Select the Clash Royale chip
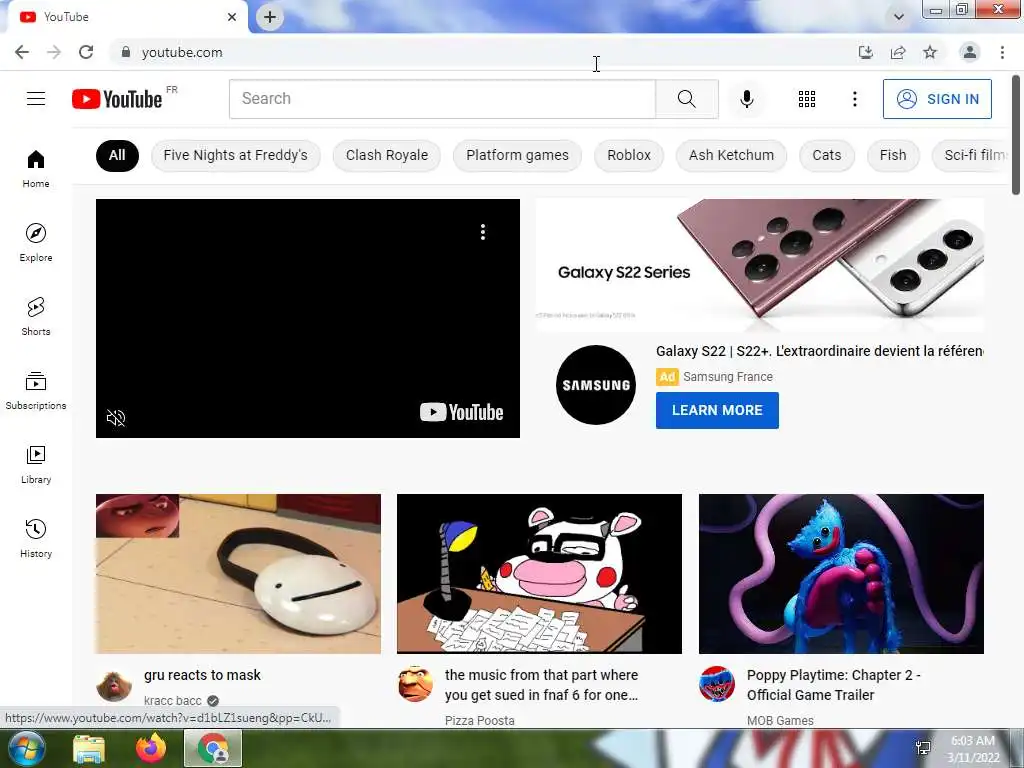This screenshot has height=768, width=1024. click(387, 155)
